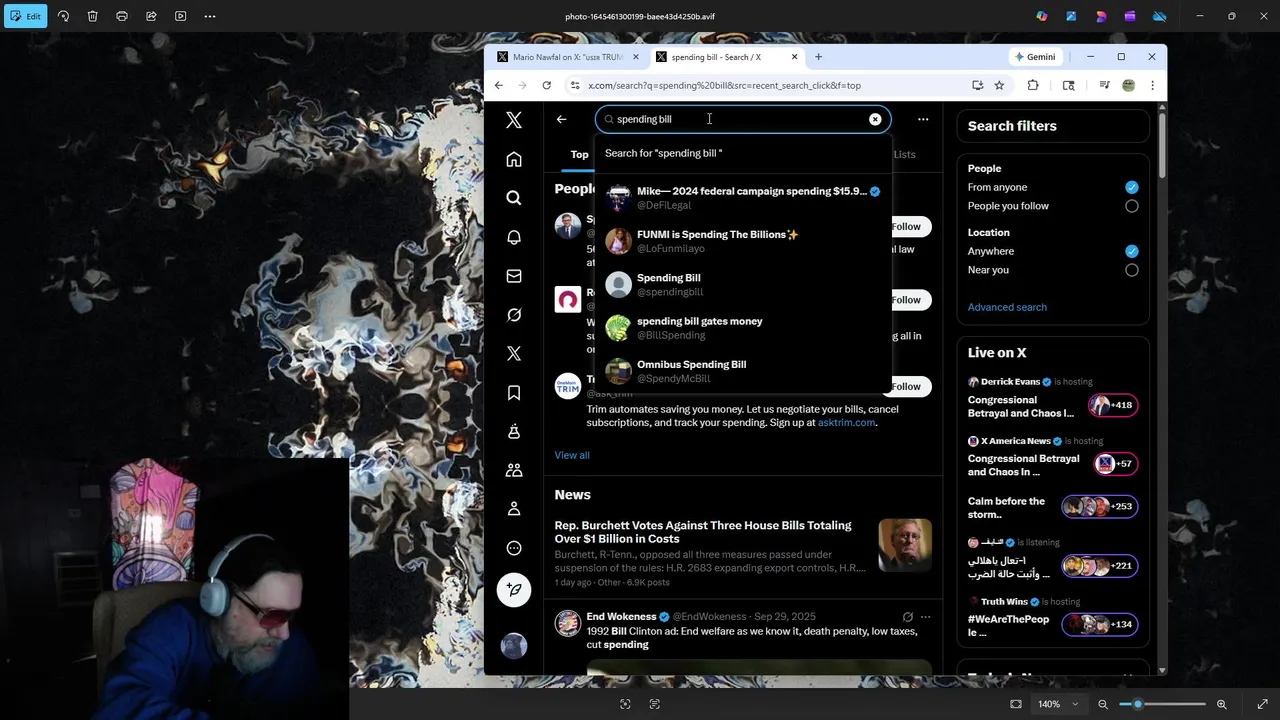This screenshot has height=720, width=1280.
Task: Click the X logo in the sidebar
Action: pos(513,120)
